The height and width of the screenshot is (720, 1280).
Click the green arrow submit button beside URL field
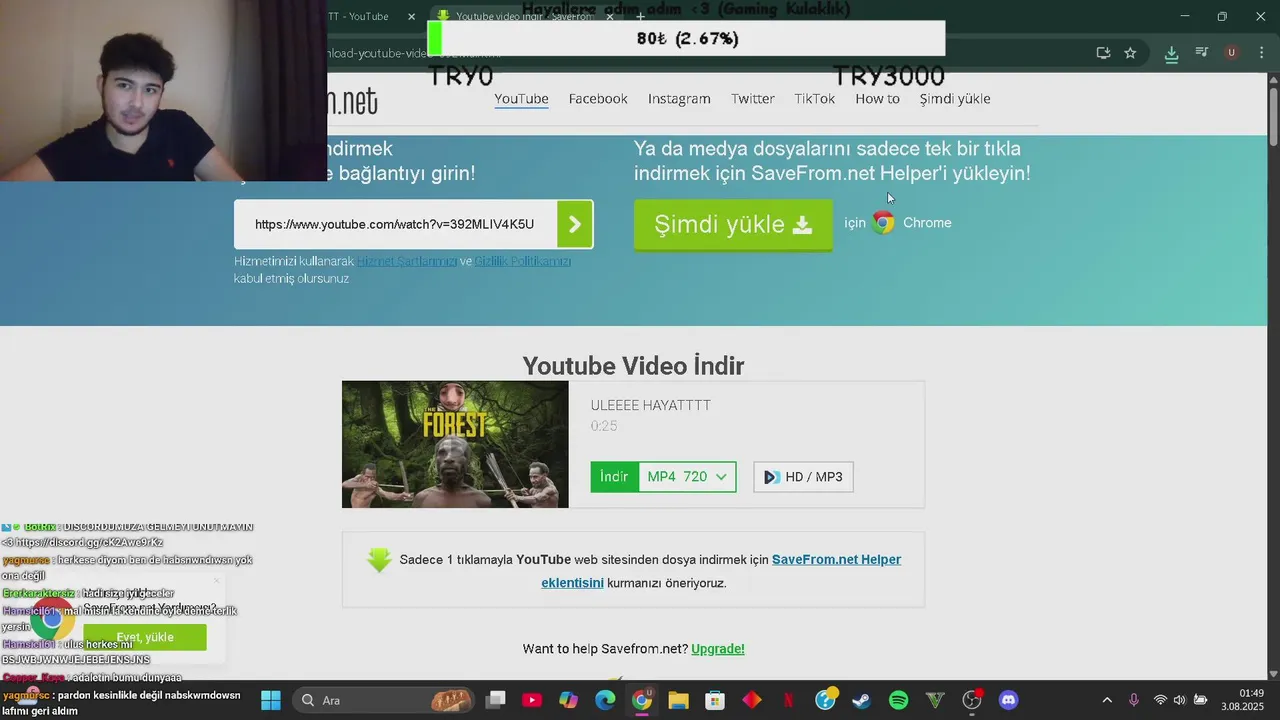575,224
